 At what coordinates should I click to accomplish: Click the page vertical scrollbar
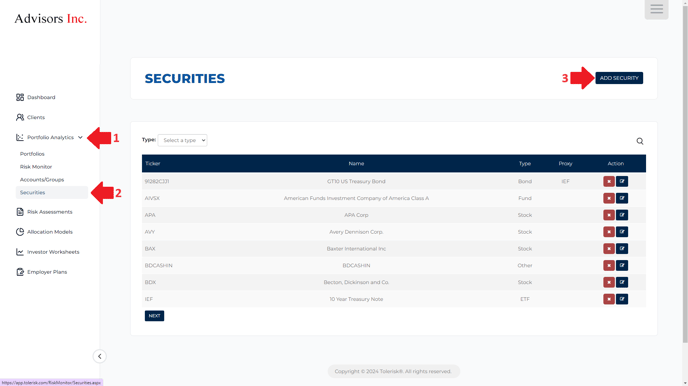pyautogui.click(x=685, y=175)
